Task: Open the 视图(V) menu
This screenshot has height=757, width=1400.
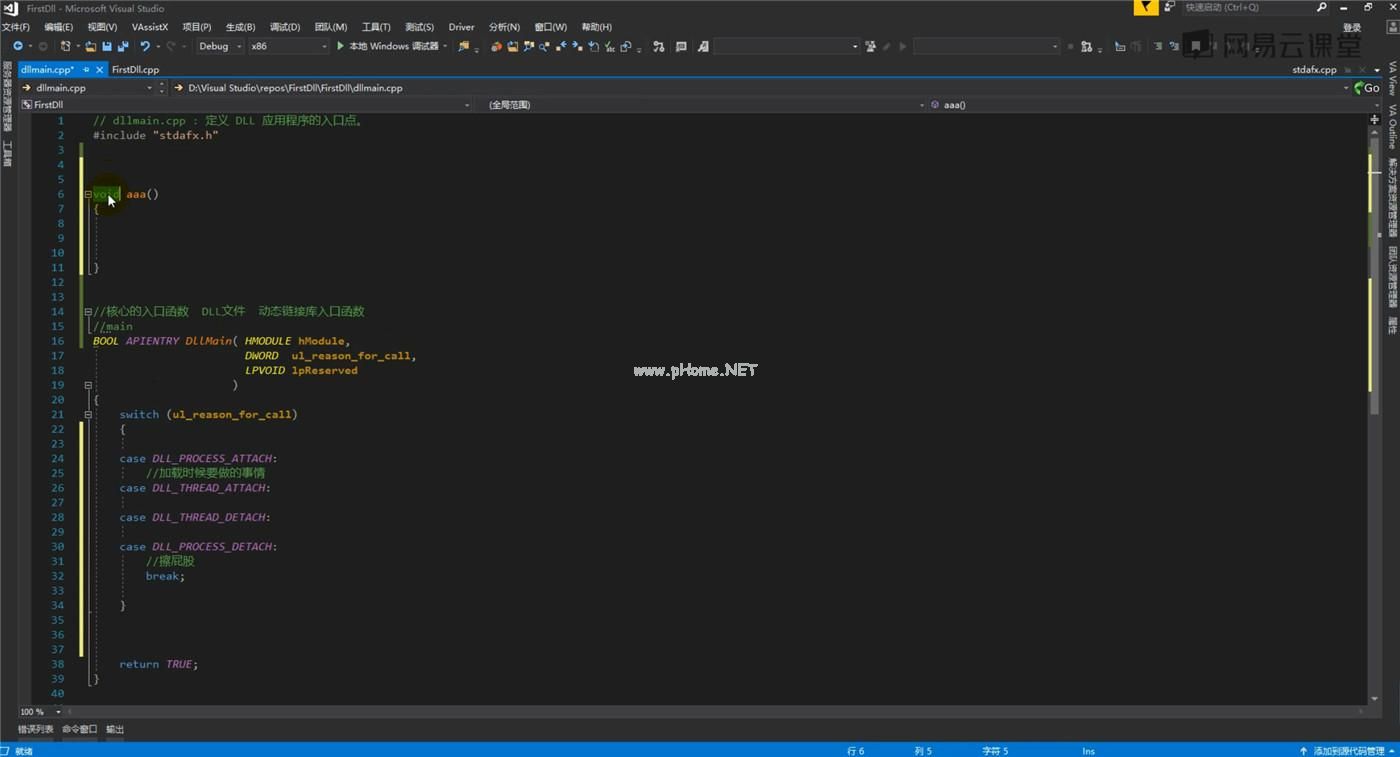Action: [102, 27]
